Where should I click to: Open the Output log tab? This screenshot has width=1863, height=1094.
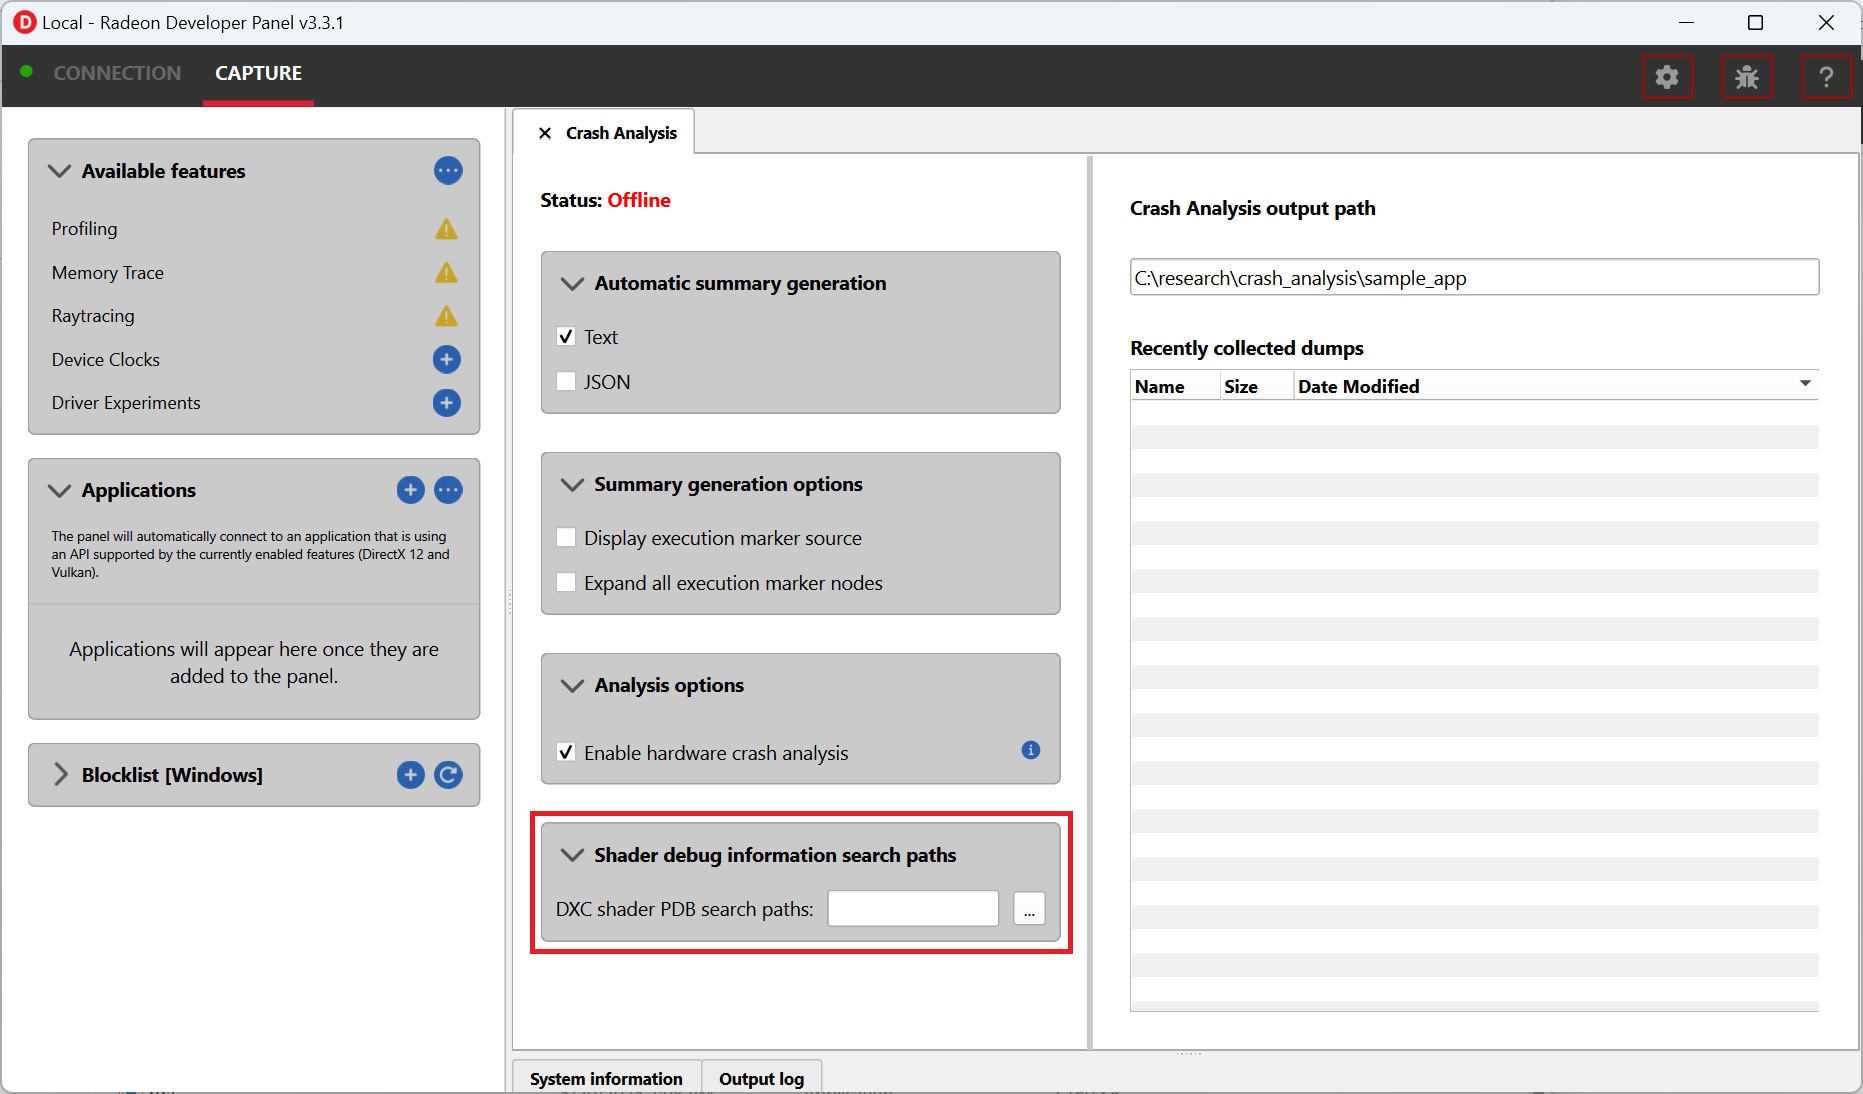pos(761,1078)
